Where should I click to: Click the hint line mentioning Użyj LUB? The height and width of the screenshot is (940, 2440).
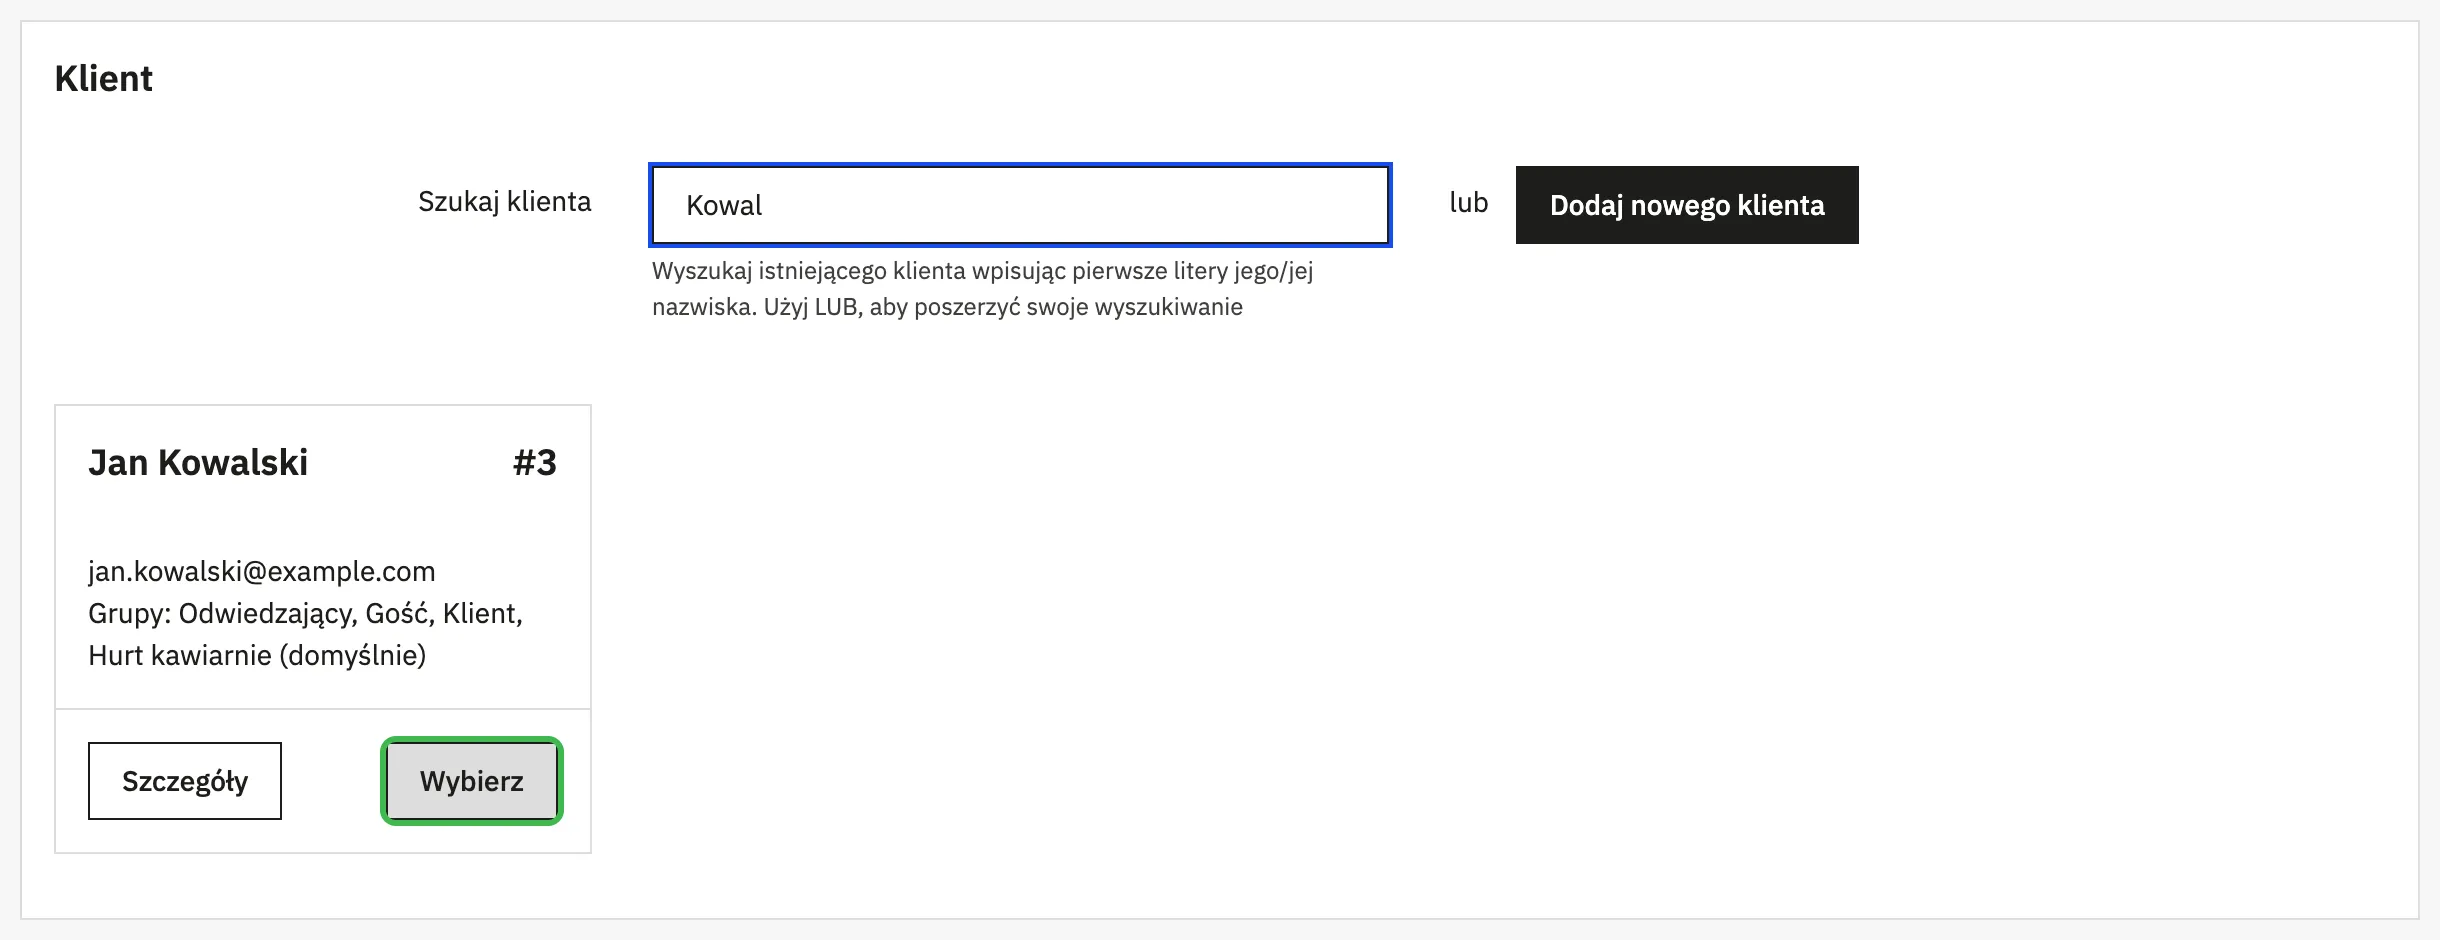point(947,307)
